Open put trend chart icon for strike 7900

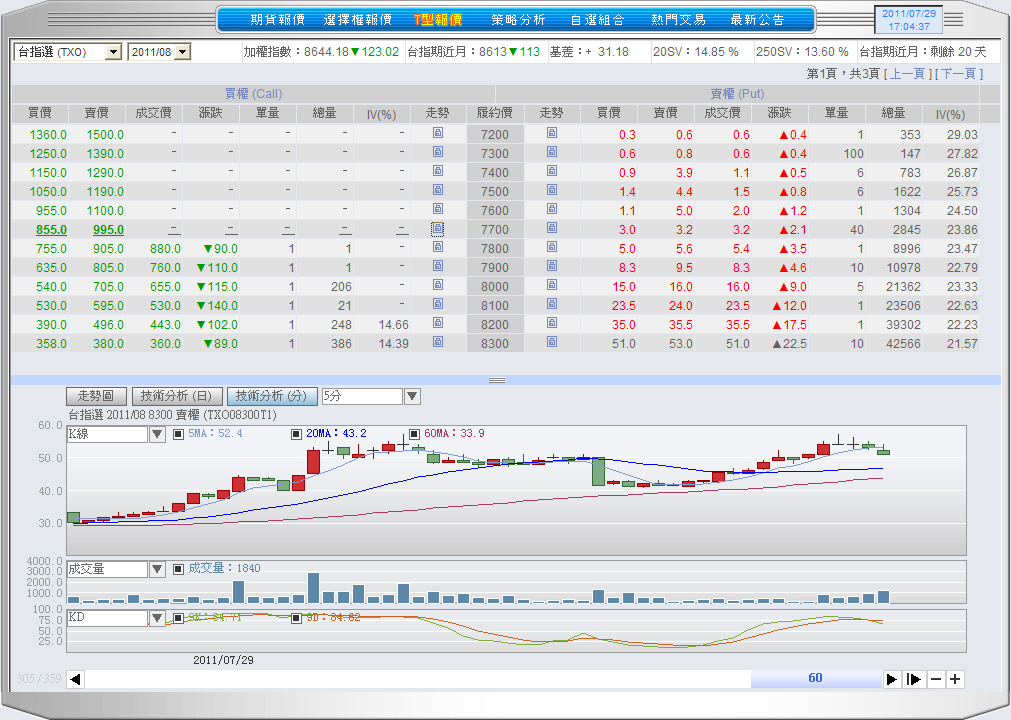pyautogui.click(x=552, y=266)
